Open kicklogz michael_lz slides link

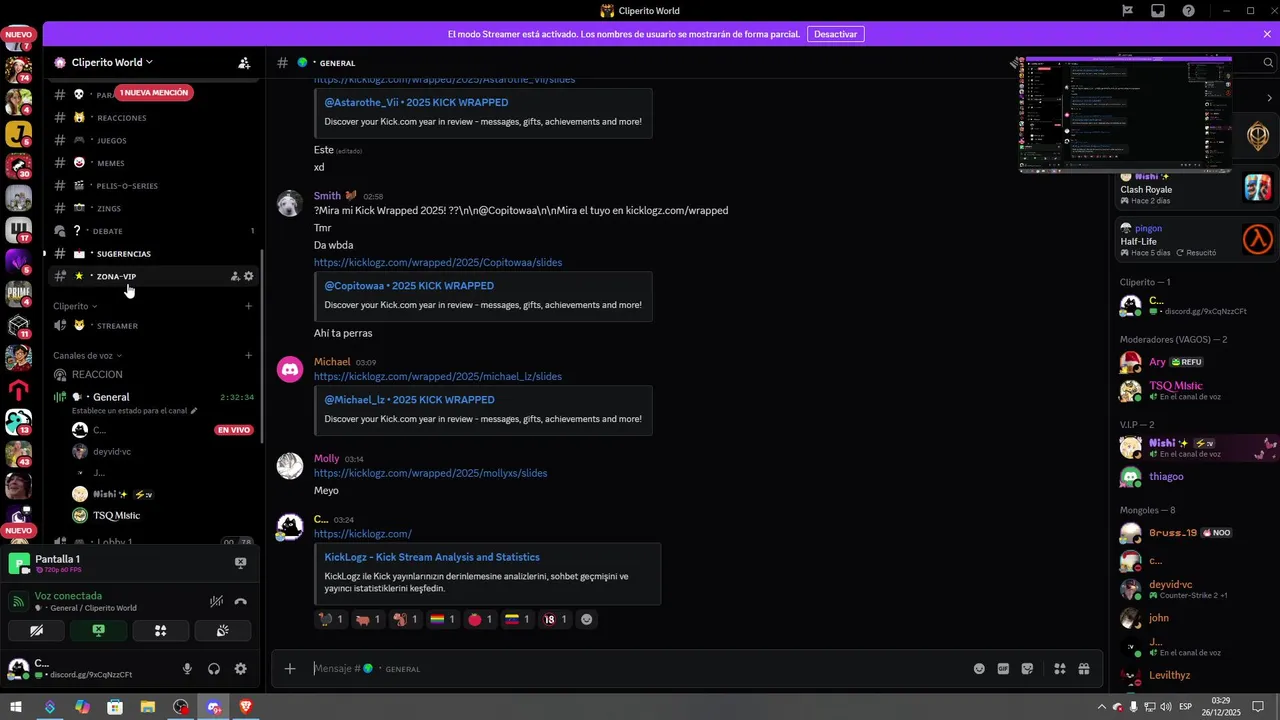coord(438,376)
